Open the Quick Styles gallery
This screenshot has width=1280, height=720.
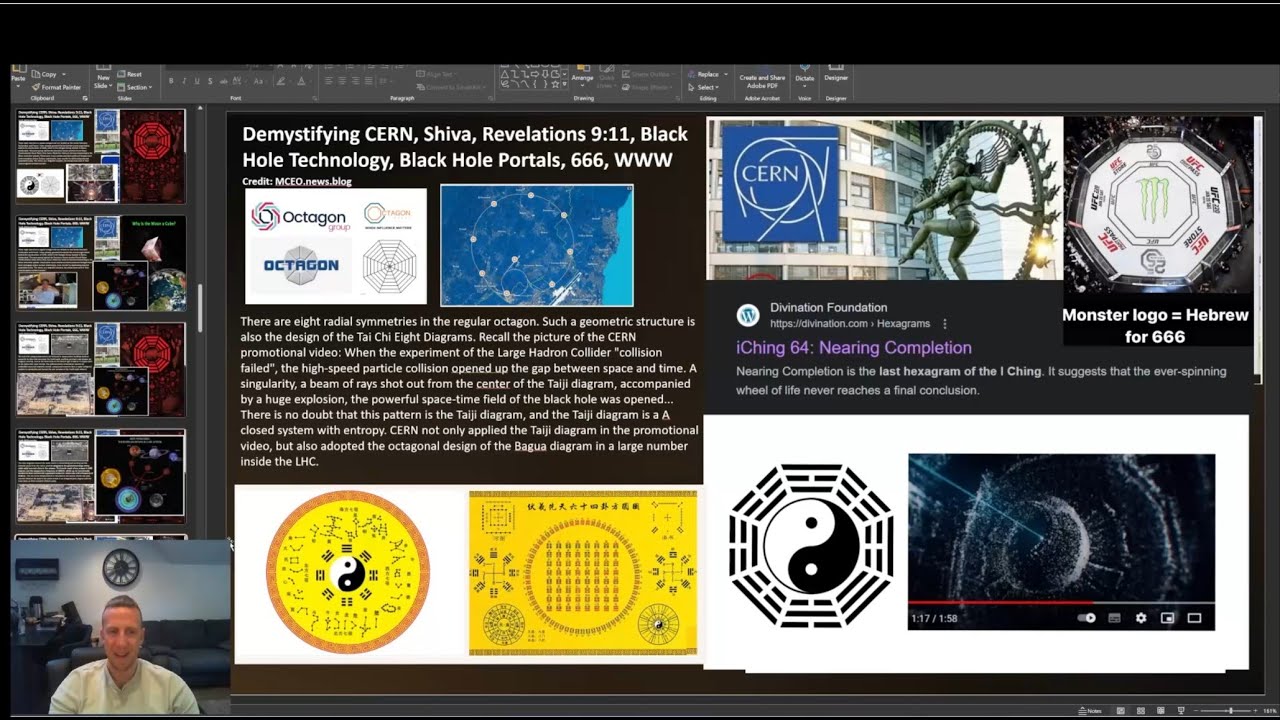607,78
